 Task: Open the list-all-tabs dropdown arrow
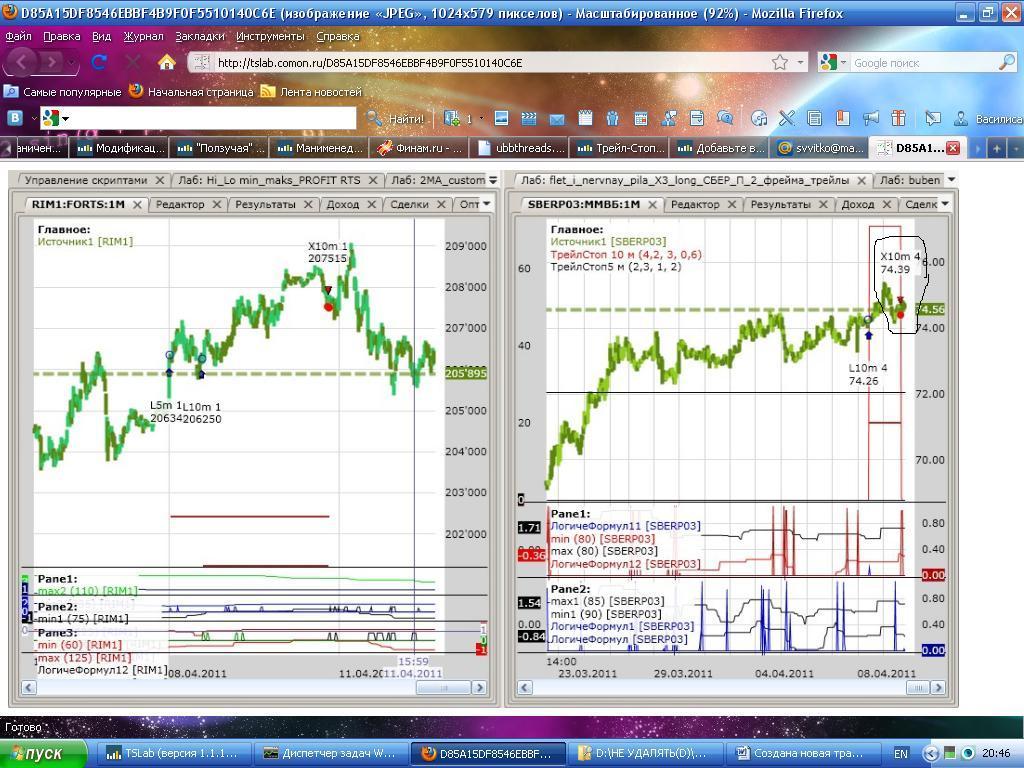pos(1016,149)
